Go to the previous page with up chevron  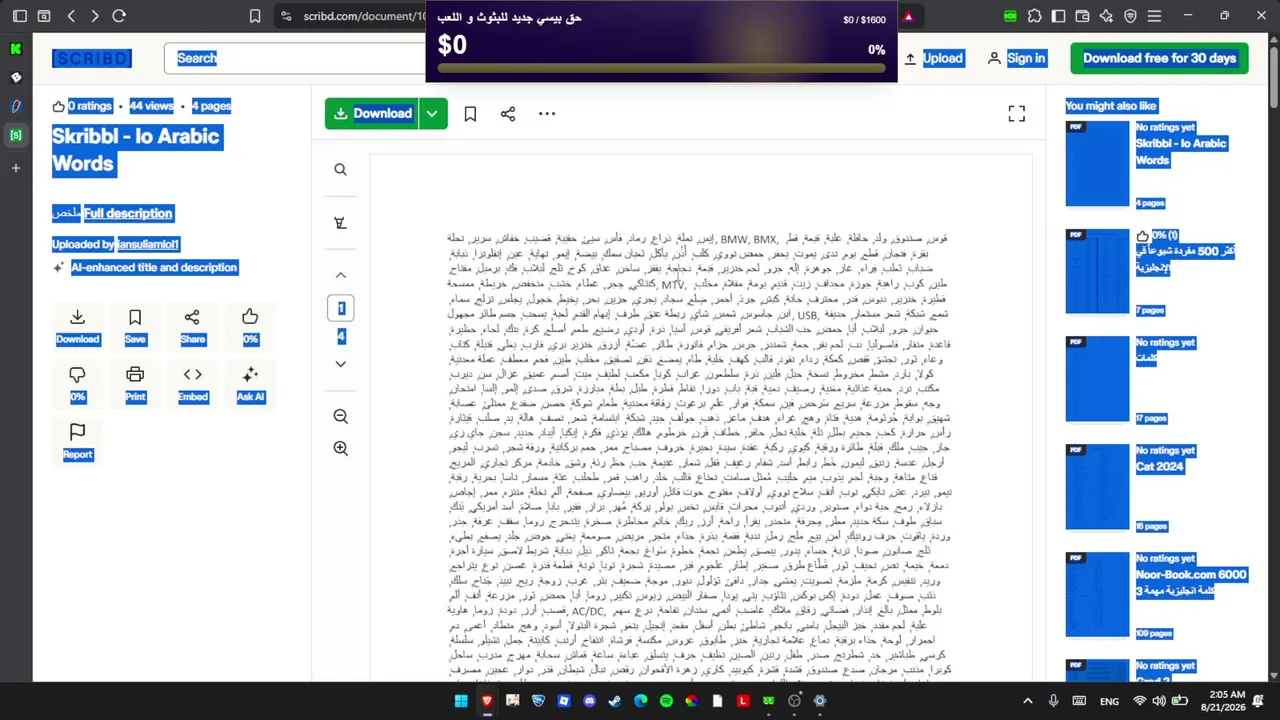tap(340, 275)
